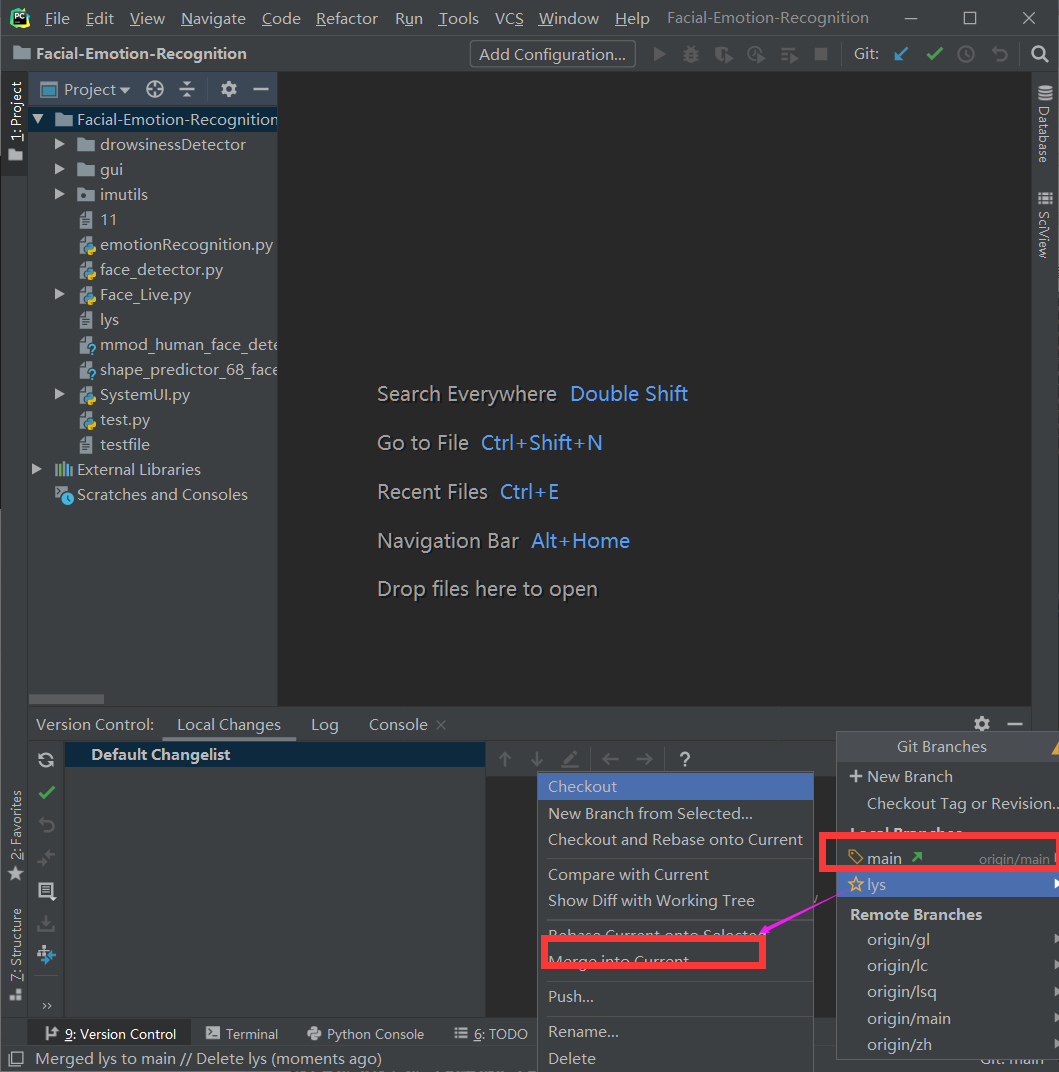Select the Project view settings gear icon

coord(228,89)
